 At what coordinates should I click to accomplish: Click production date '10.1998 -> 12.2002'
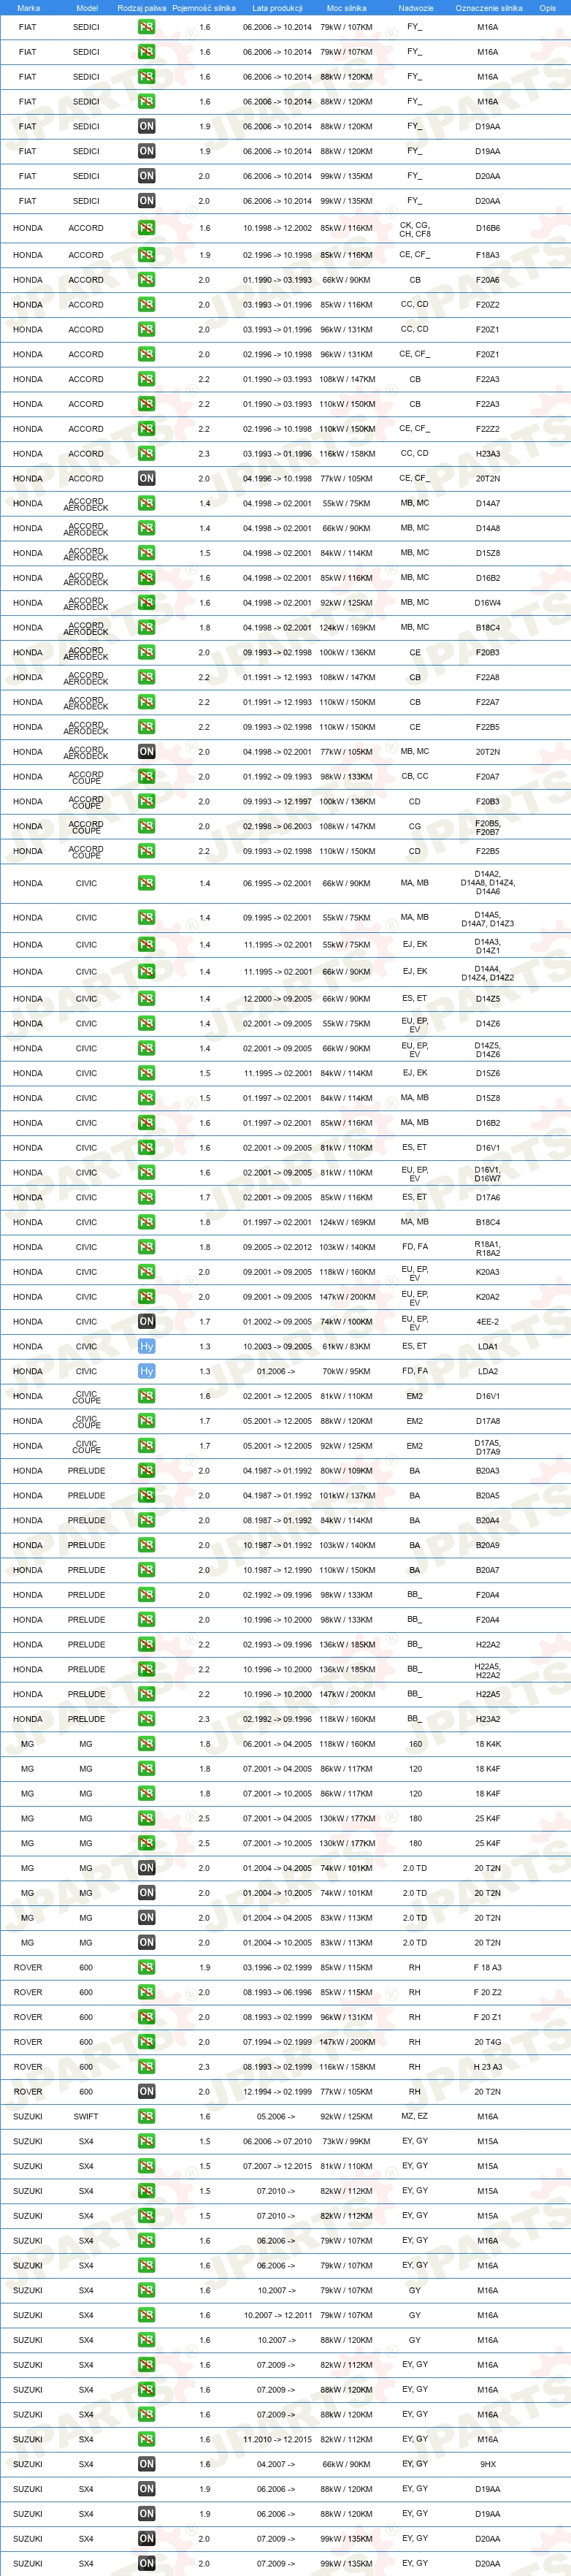pos(277,228)
